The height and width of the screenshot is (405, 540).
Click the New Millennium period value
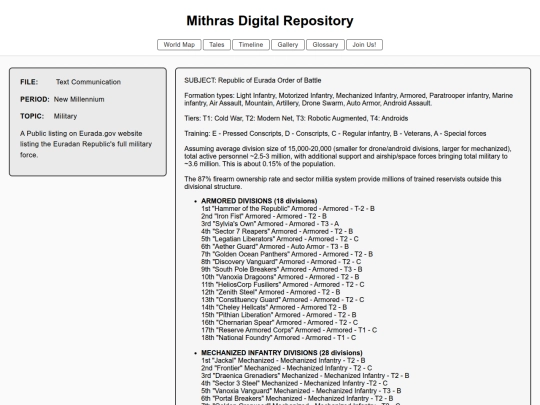tap(79, 99)
